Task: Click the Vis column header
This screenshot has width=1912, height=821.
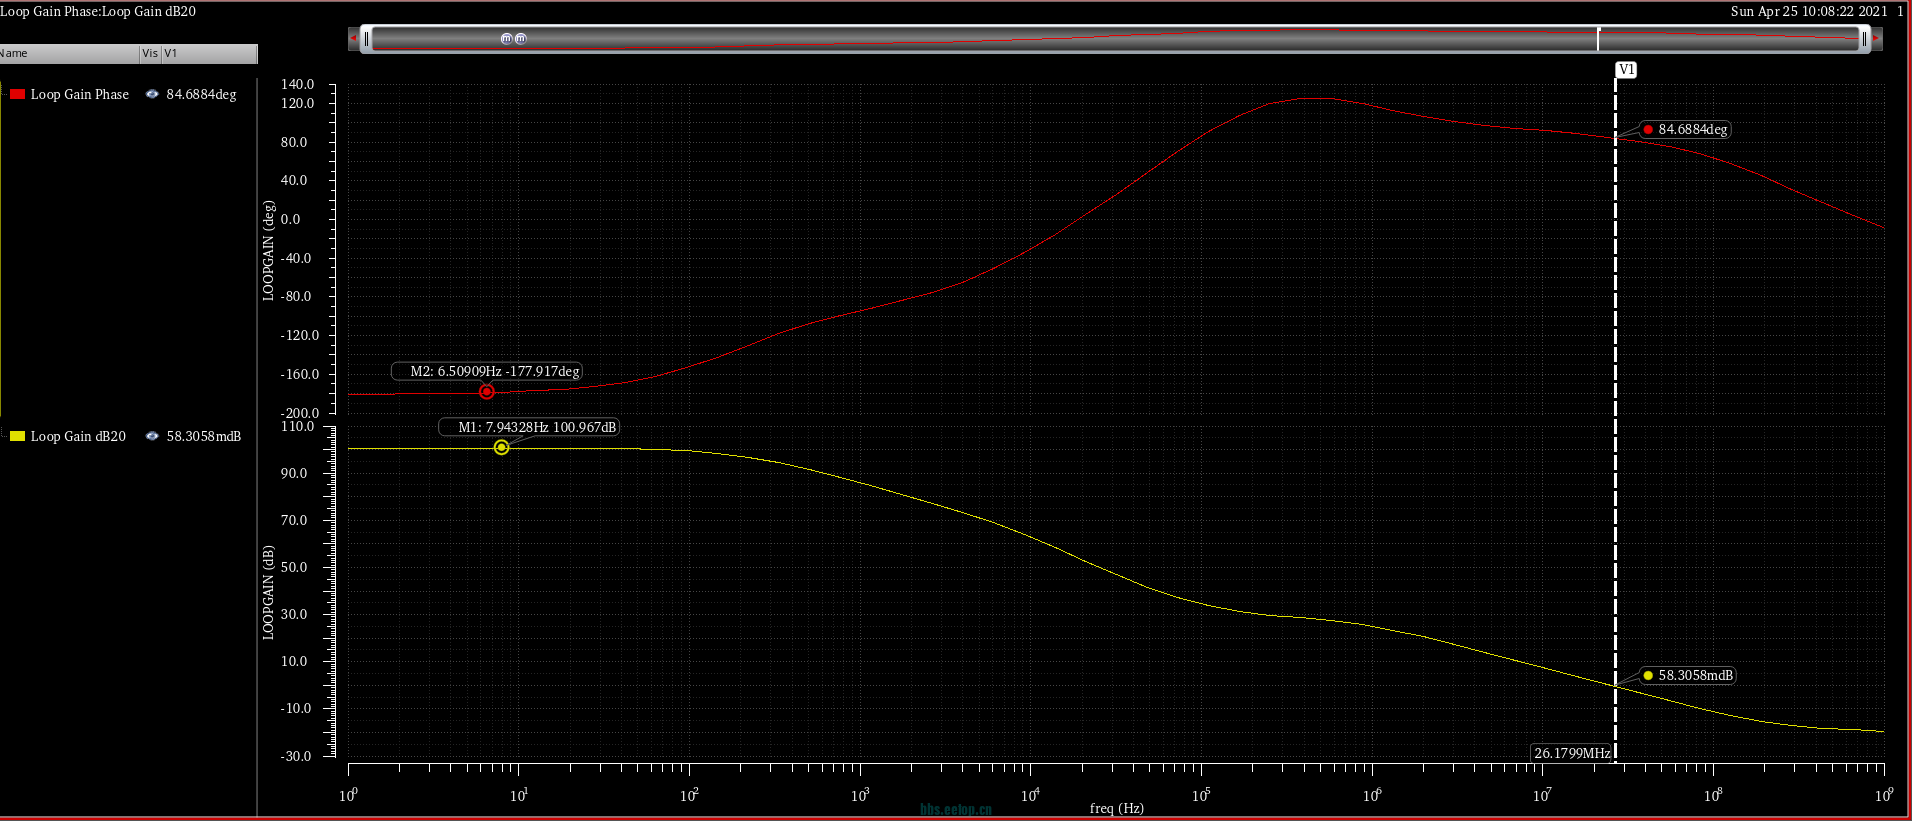Action: [x=150, y=53]
